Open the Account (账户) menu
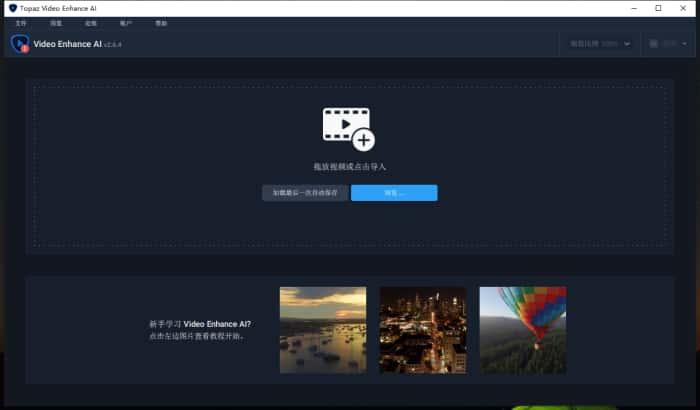Image resolution: width=700 pixels, height=410 pixels. point(125,23)
